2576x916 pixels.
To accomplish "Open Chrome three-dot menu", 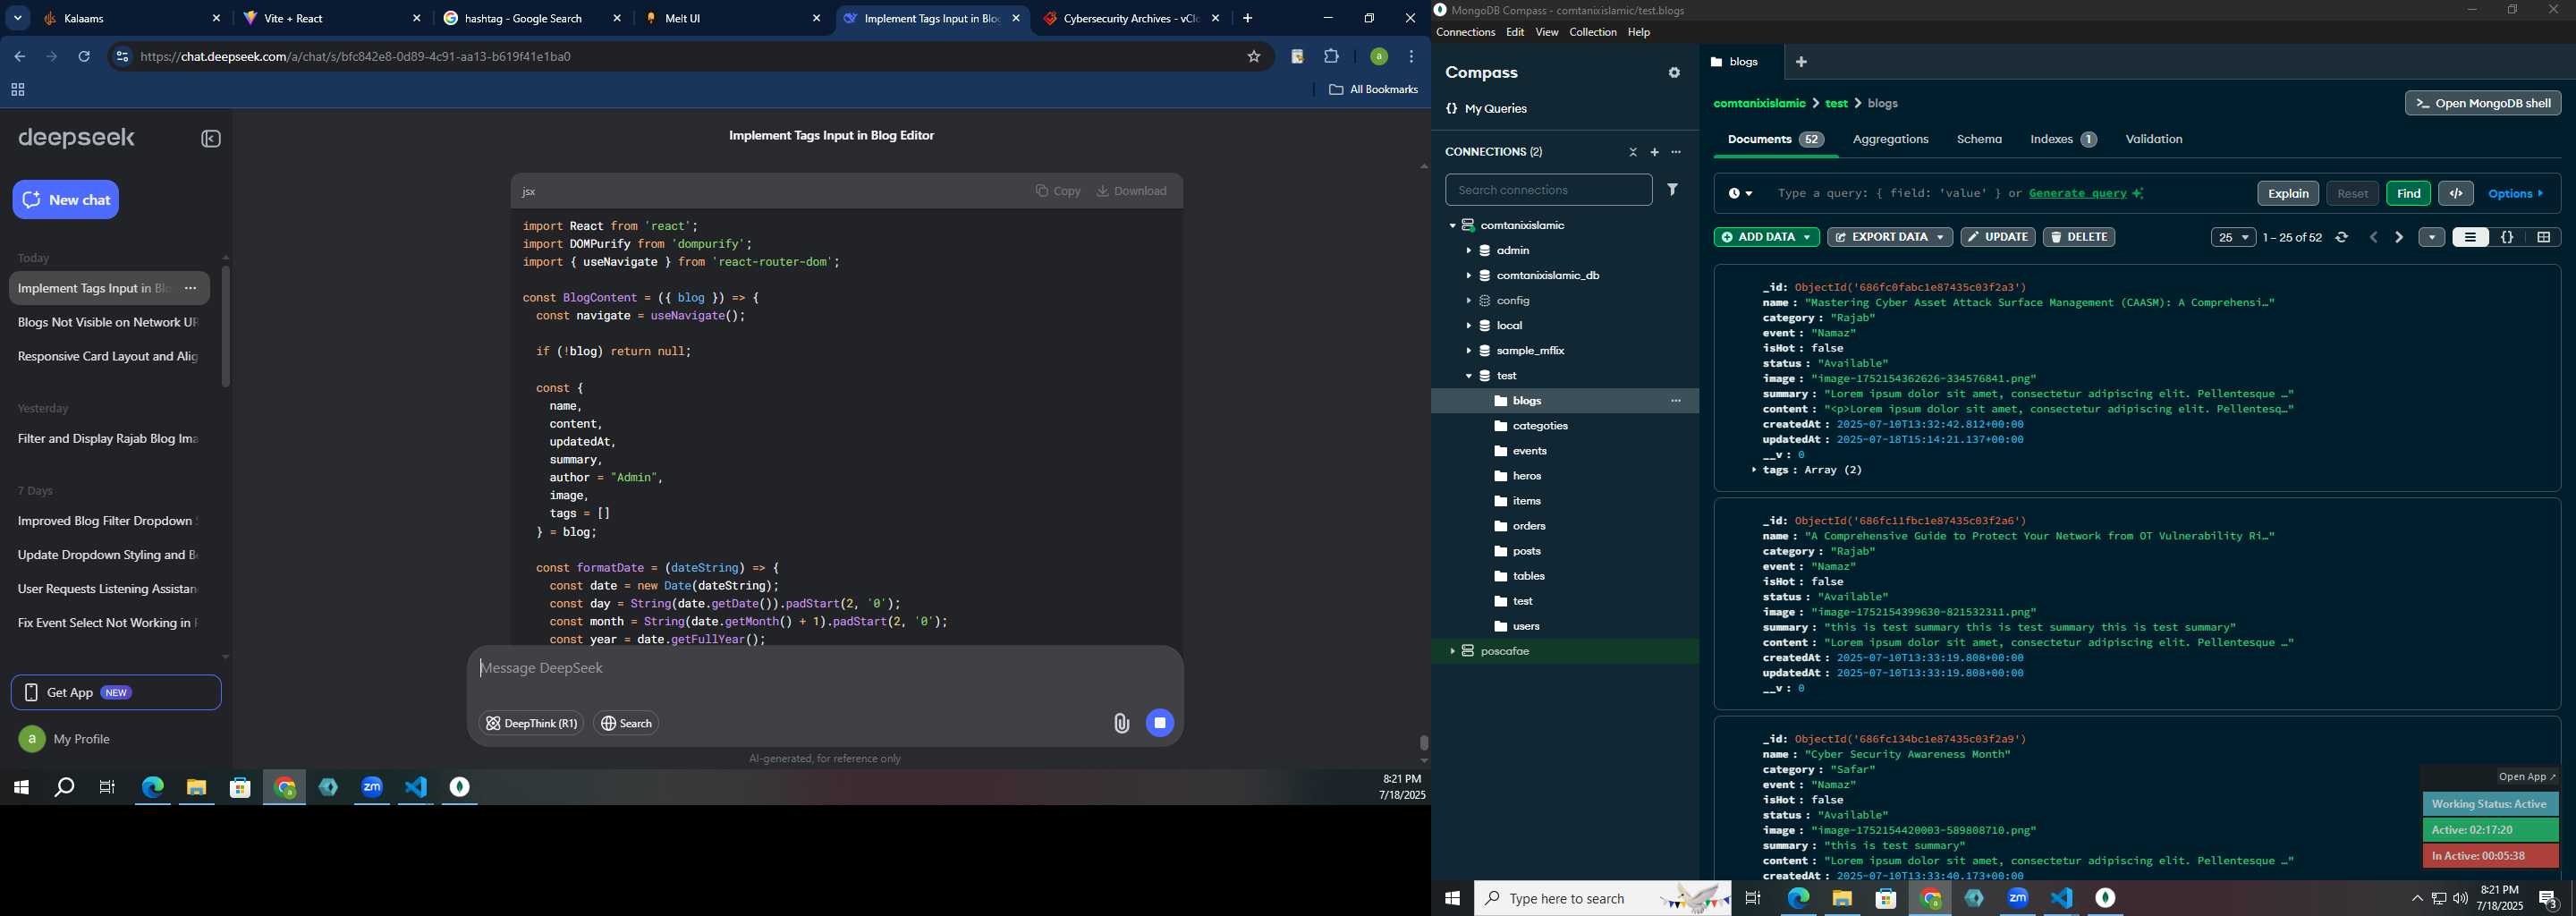I will coord(1411,57).
